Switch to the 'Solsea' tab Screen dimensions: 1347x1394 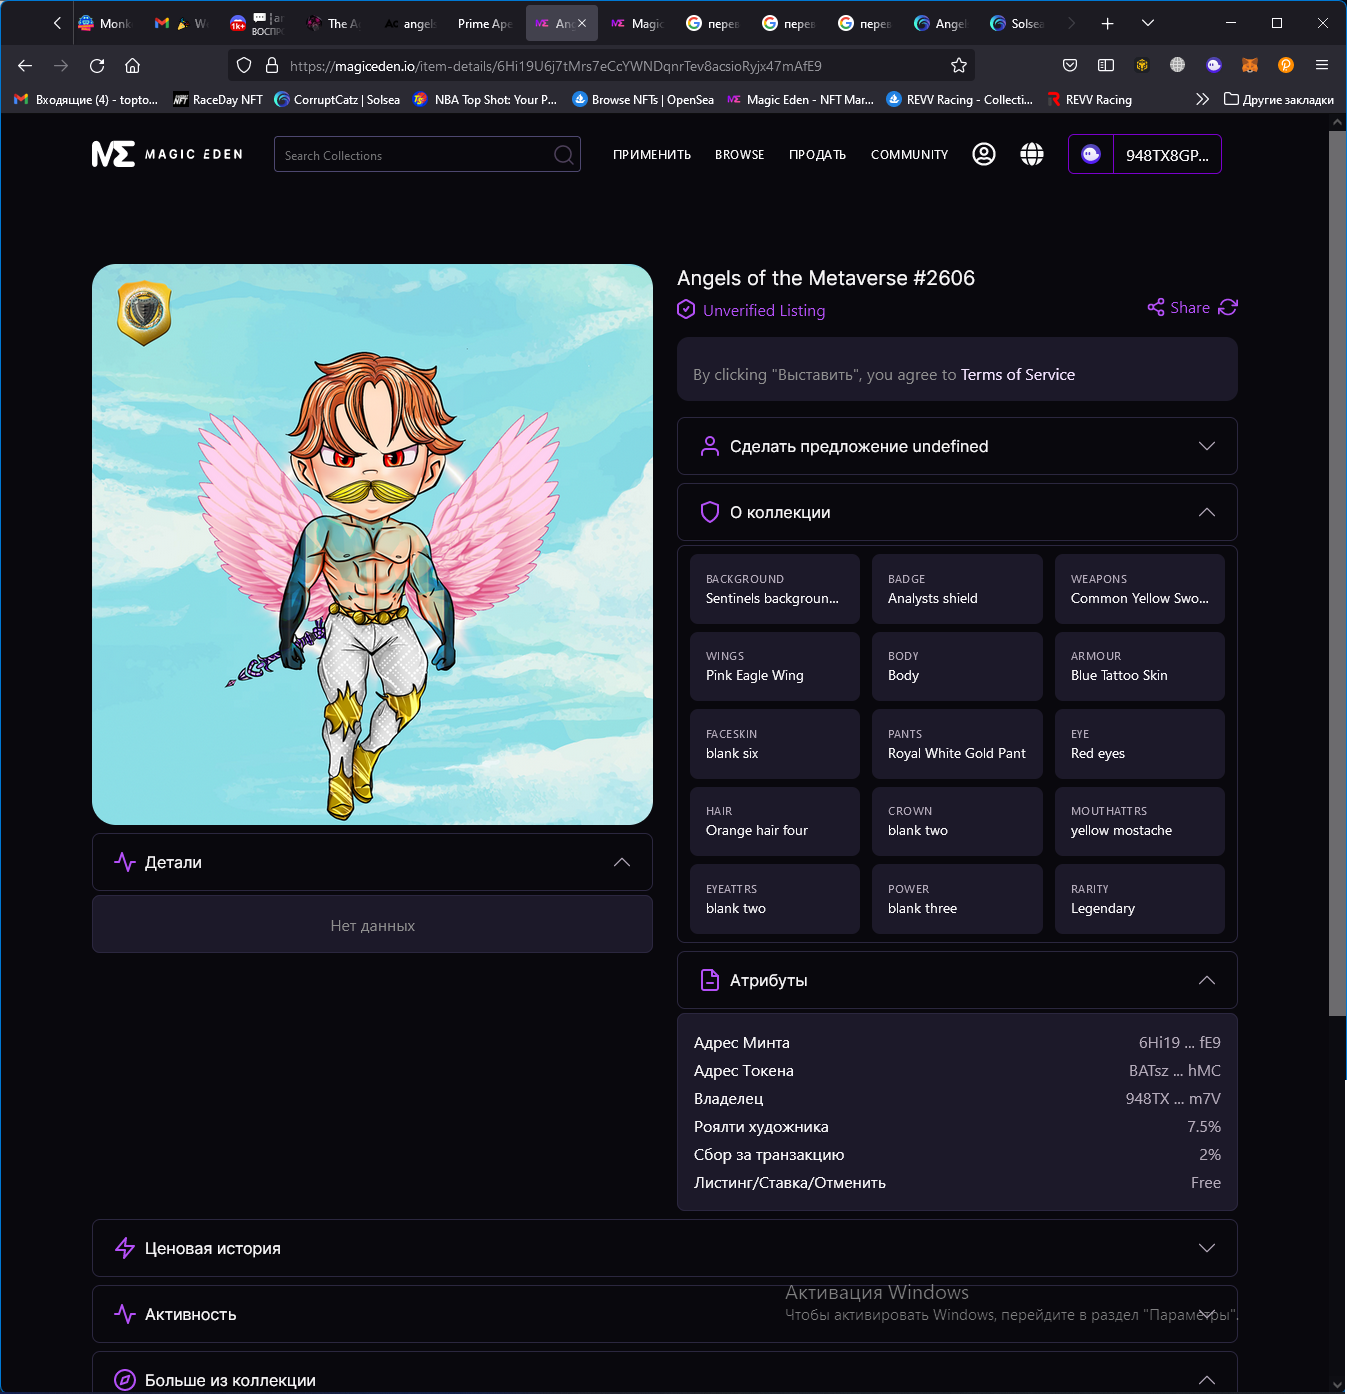click(1018, 23)
